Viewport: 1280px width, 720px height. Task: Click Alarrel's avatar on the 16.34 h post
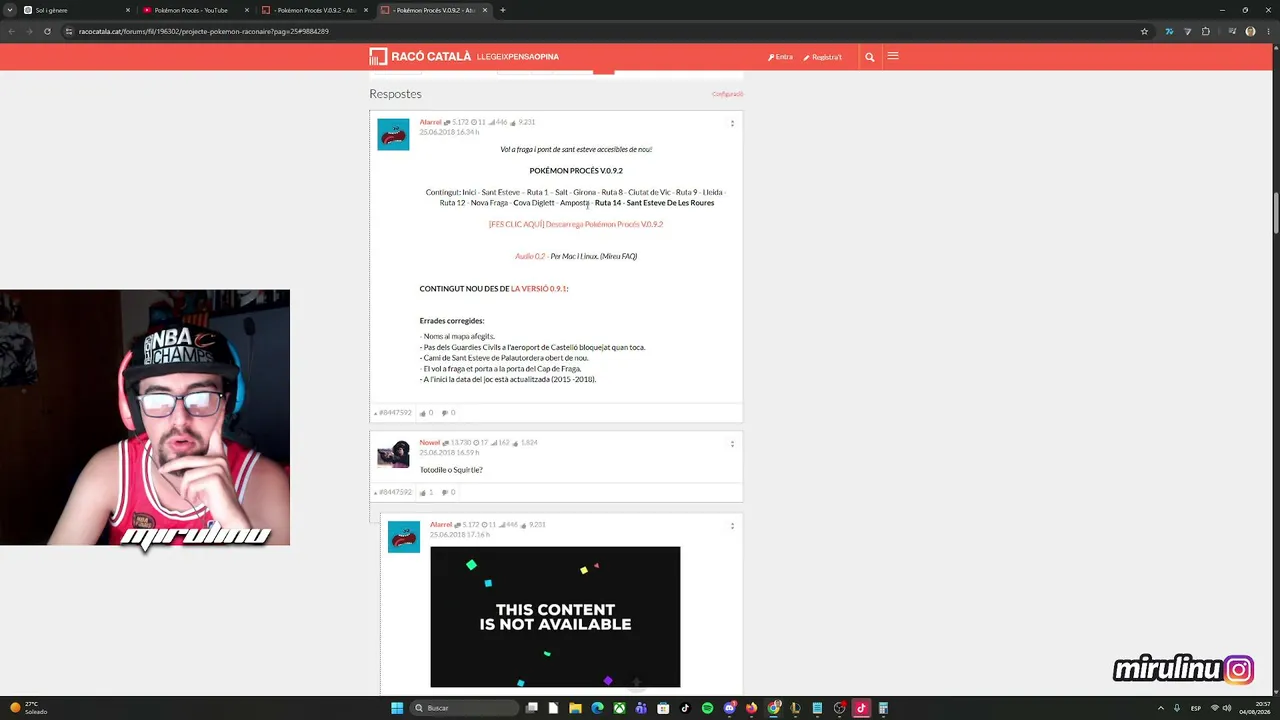(393, 134)
